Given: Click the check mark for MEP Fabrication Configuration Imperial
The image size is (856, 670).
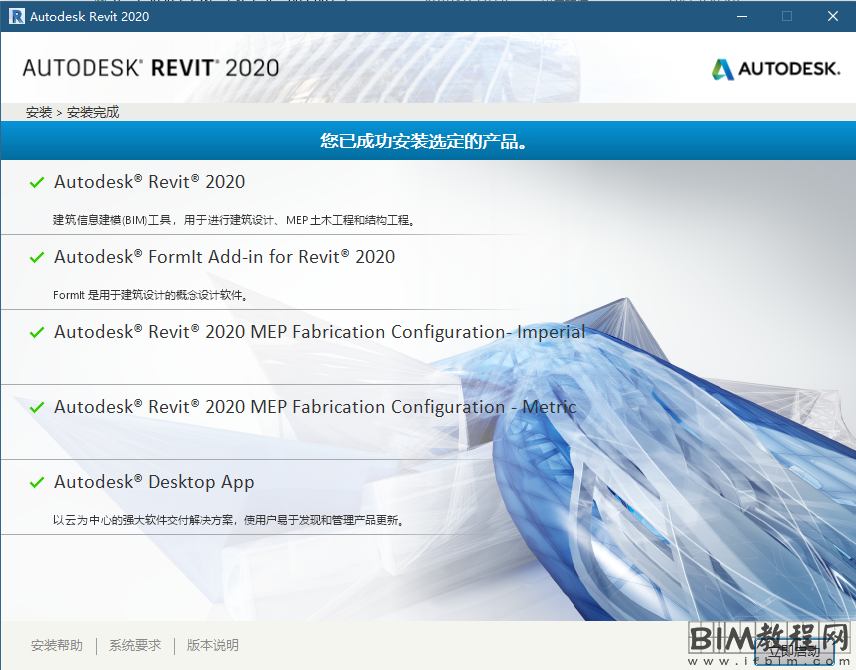Looking at the screenshot, I should [x=37, y=332].
